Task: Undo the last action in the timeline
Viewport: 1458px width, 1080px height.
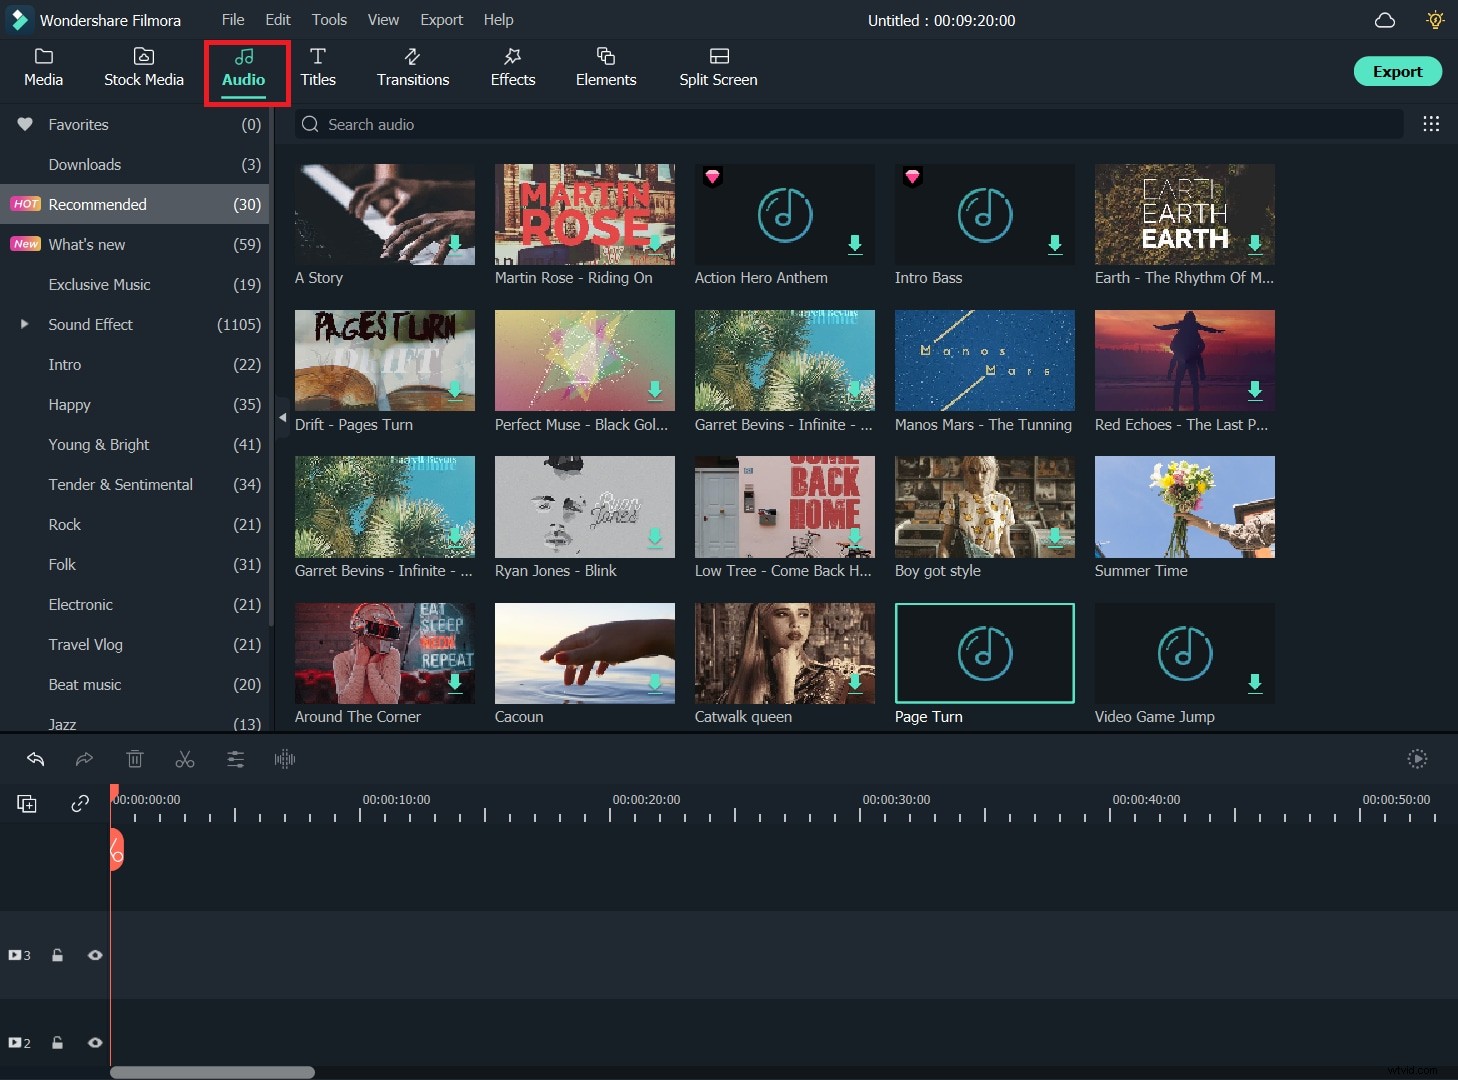Action: point(36,759)
